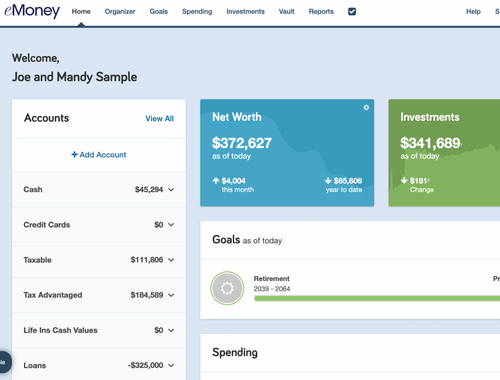Open the Spending tab
Image resolution: width=500 pixels, height=380 pixels.
(x=197, y=12)
